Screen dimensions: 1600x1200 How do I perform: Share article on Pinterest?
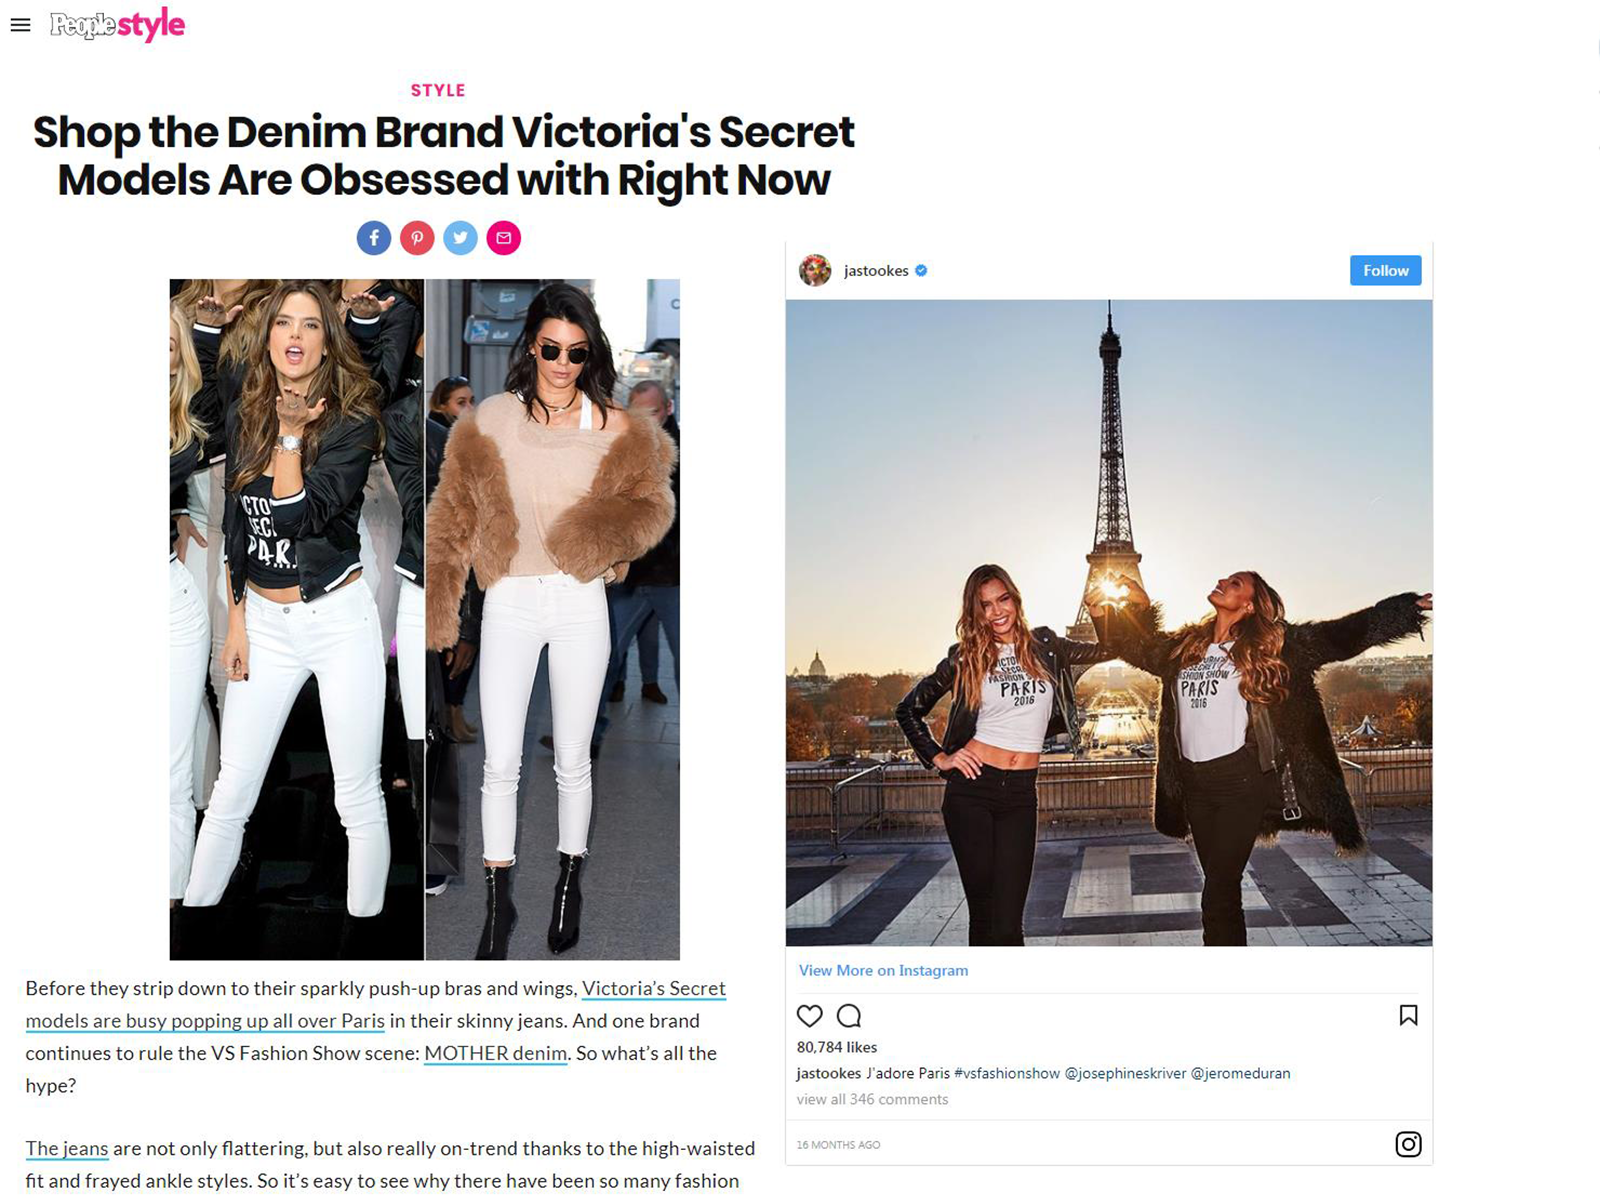point(417,238)
